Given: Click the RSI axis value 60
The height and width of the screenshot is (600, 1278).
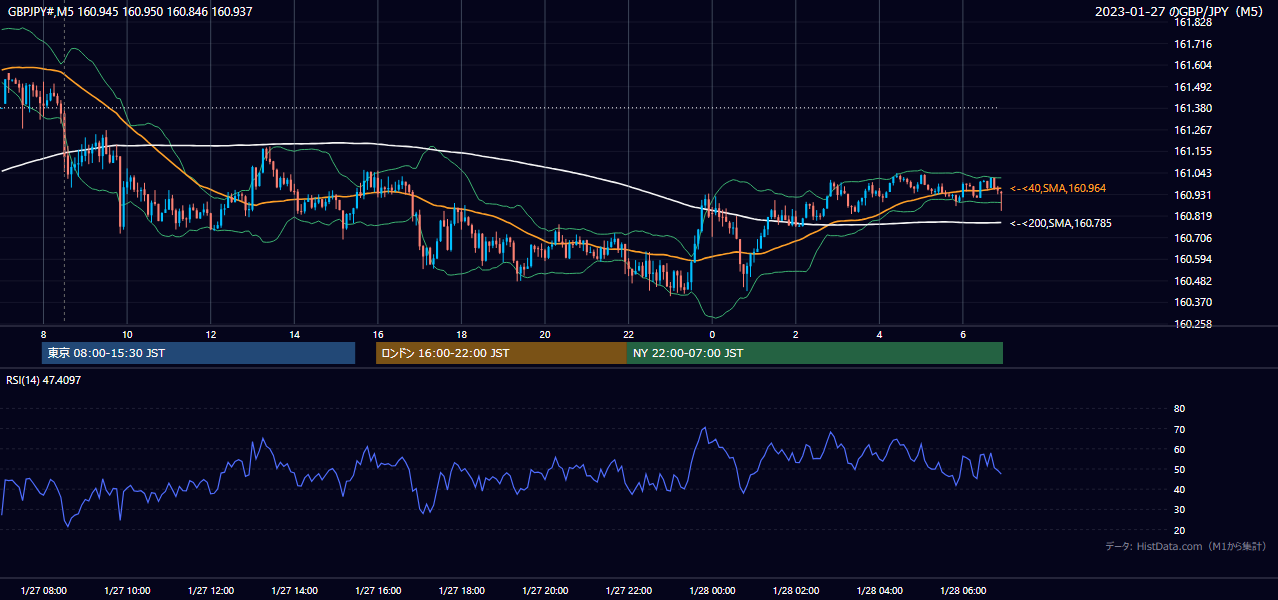Looking at the screenshot, I should (1179, 449).
